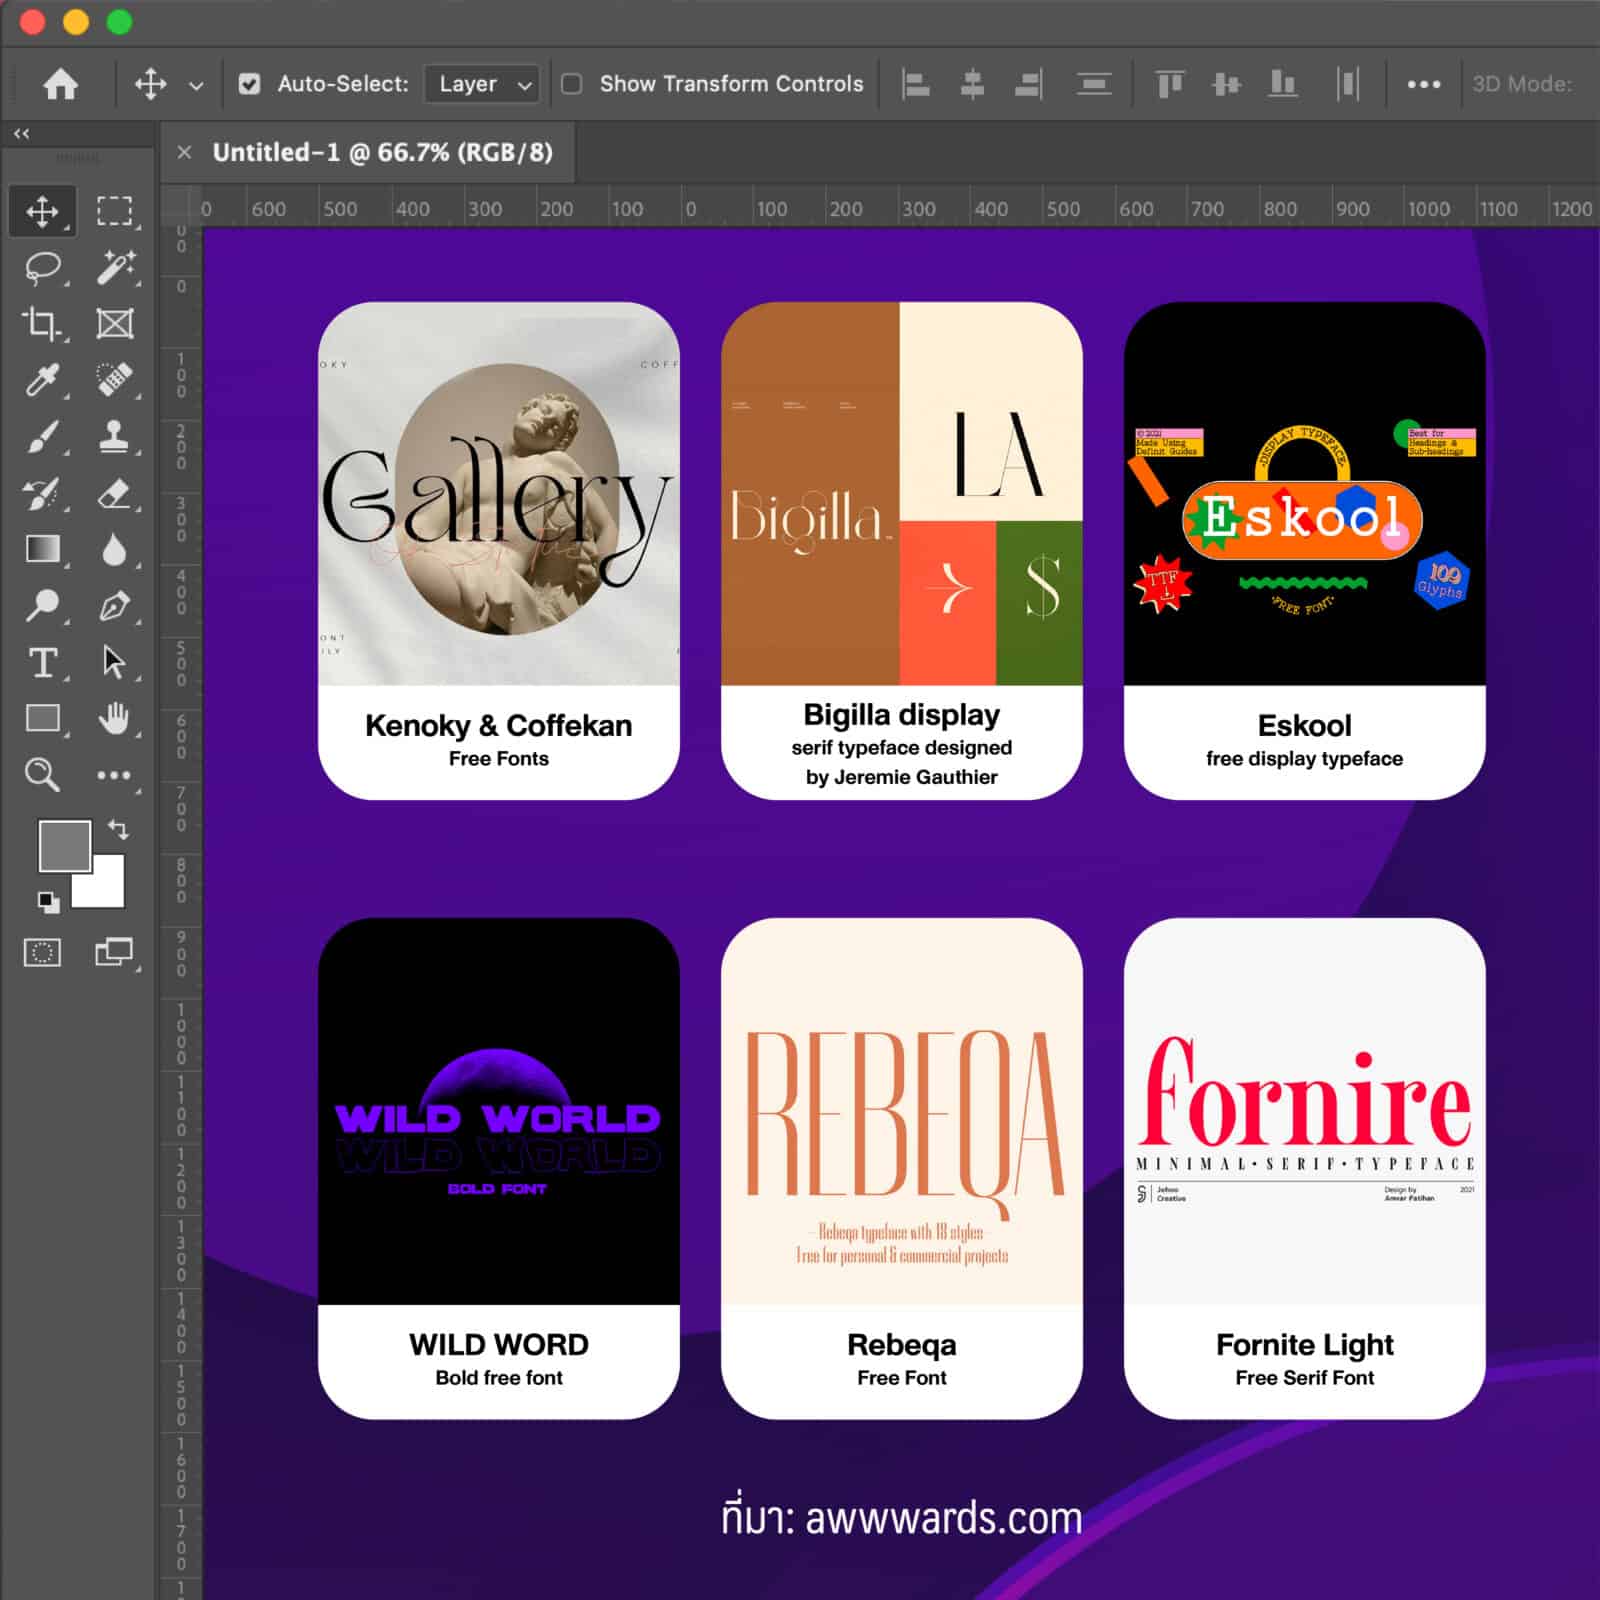Toggle Quick Mask mode
1600x1600 pixels.
pyautogui.click(x=42, y=952)
